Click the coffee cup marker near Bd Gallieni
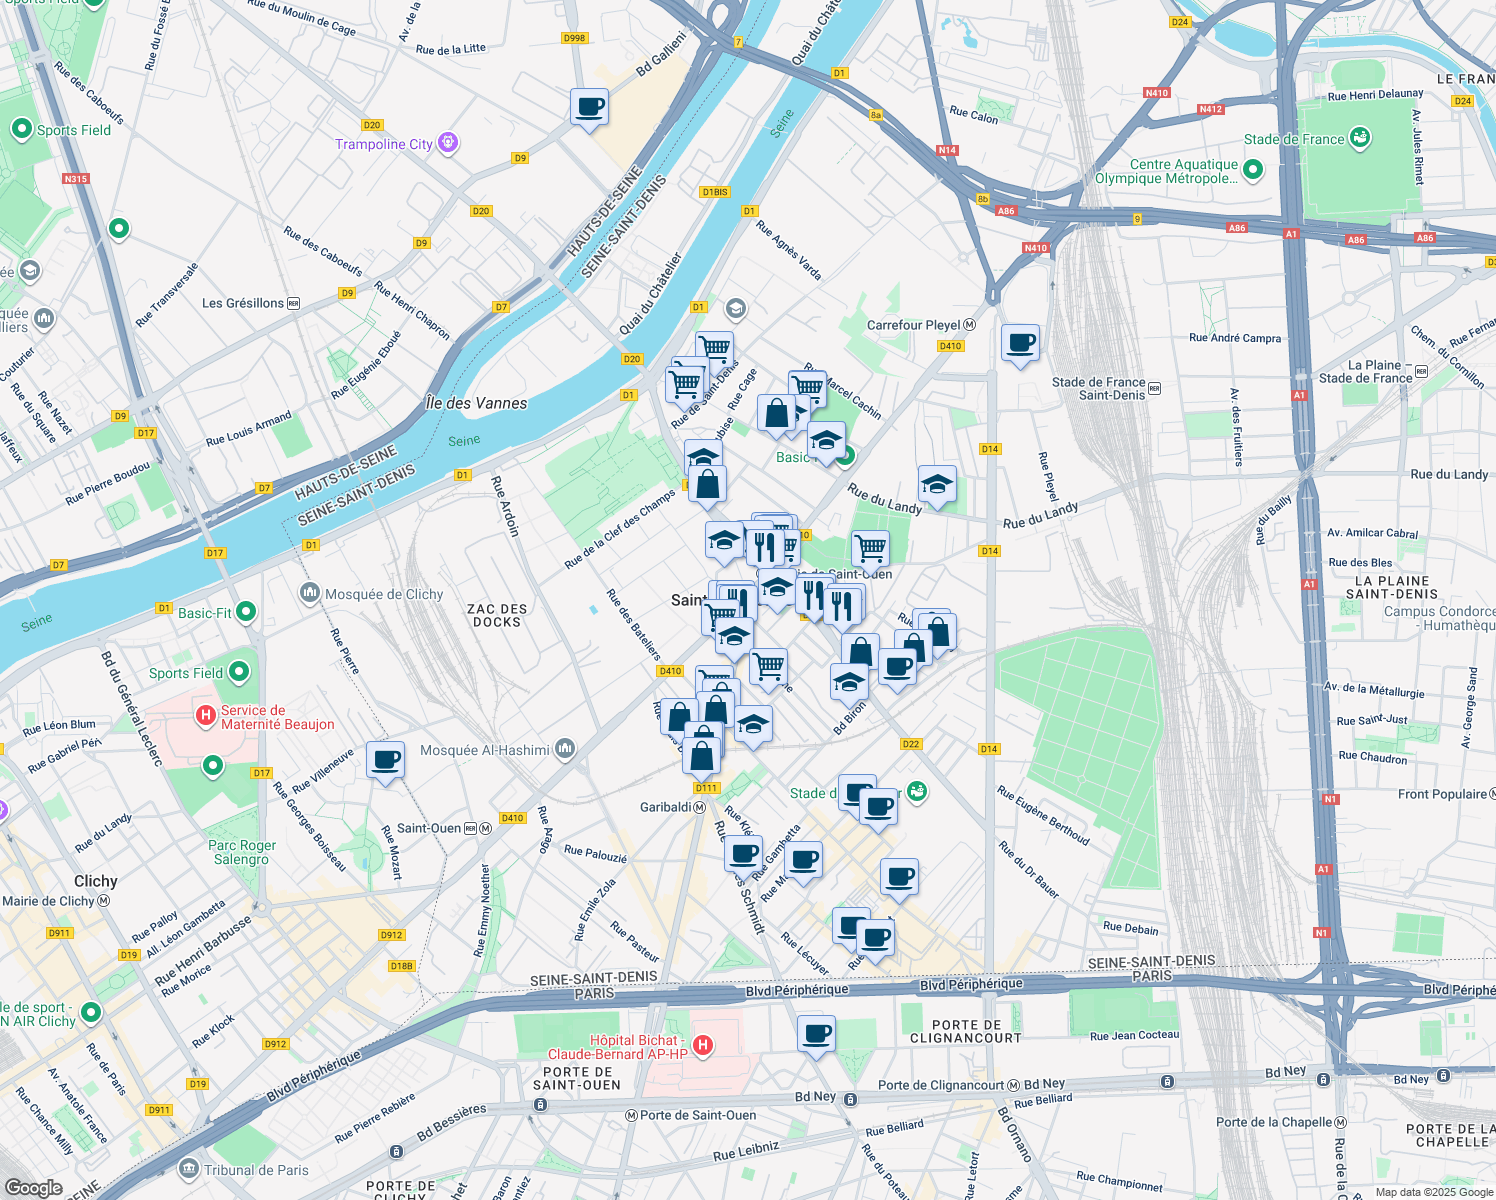This screenshot has width=1496, height=1200. (588, 105)
